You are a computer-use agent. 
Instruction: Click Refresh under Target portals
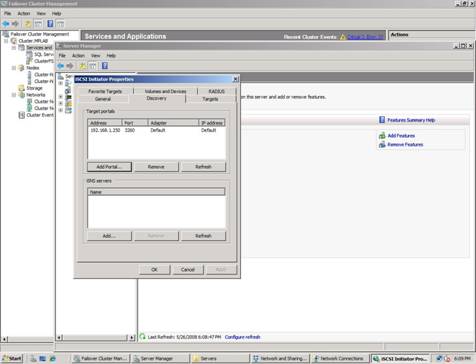(203, 167)
